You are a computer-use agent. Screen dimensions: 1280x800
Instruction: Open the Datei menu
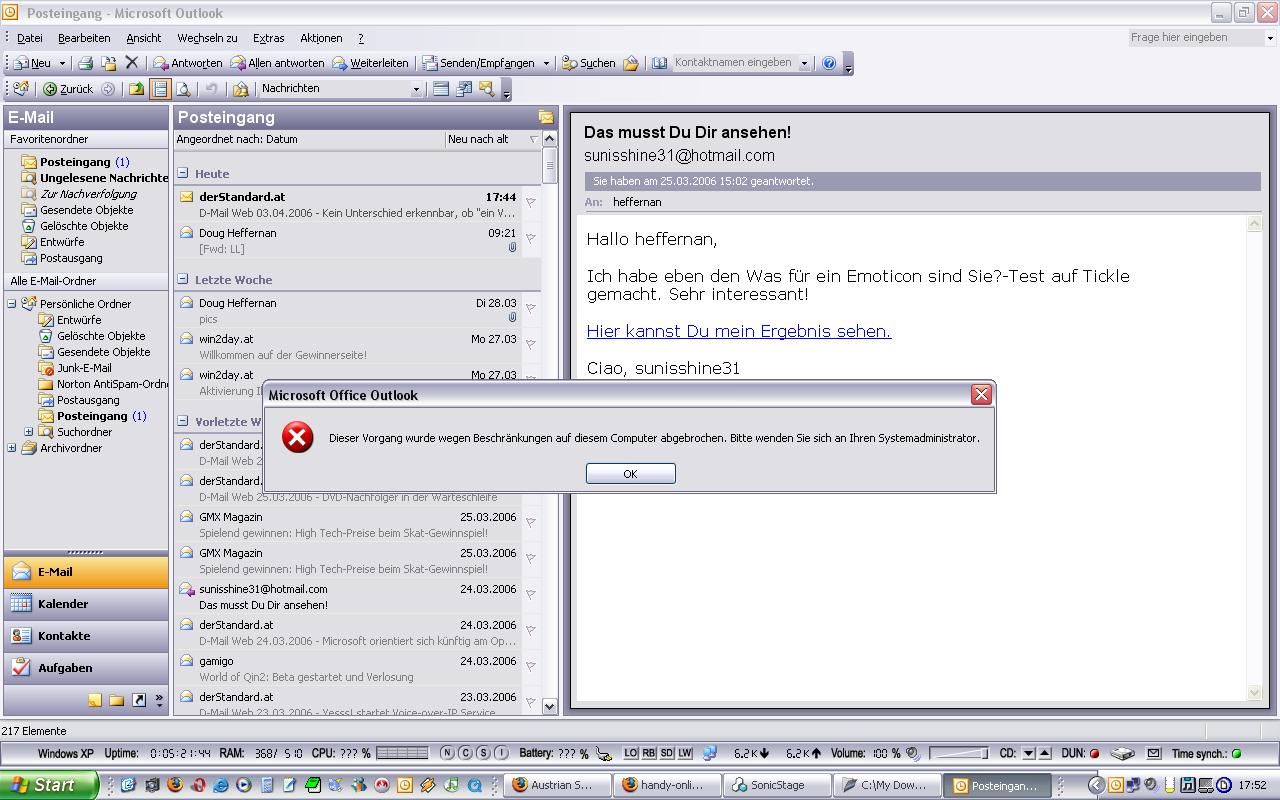[x=30, y=38]
